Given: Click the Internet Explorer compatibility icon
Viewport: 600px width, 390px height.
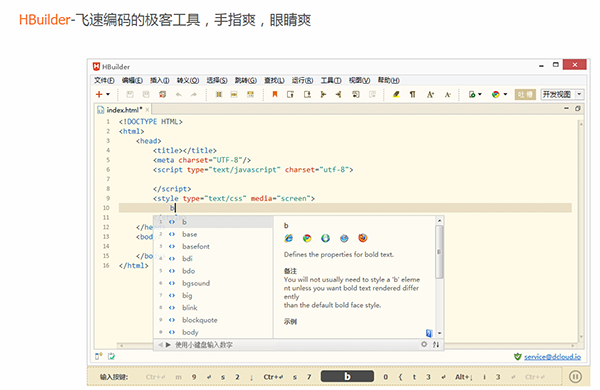Looking at the screenshot, I should coord(289,238).
